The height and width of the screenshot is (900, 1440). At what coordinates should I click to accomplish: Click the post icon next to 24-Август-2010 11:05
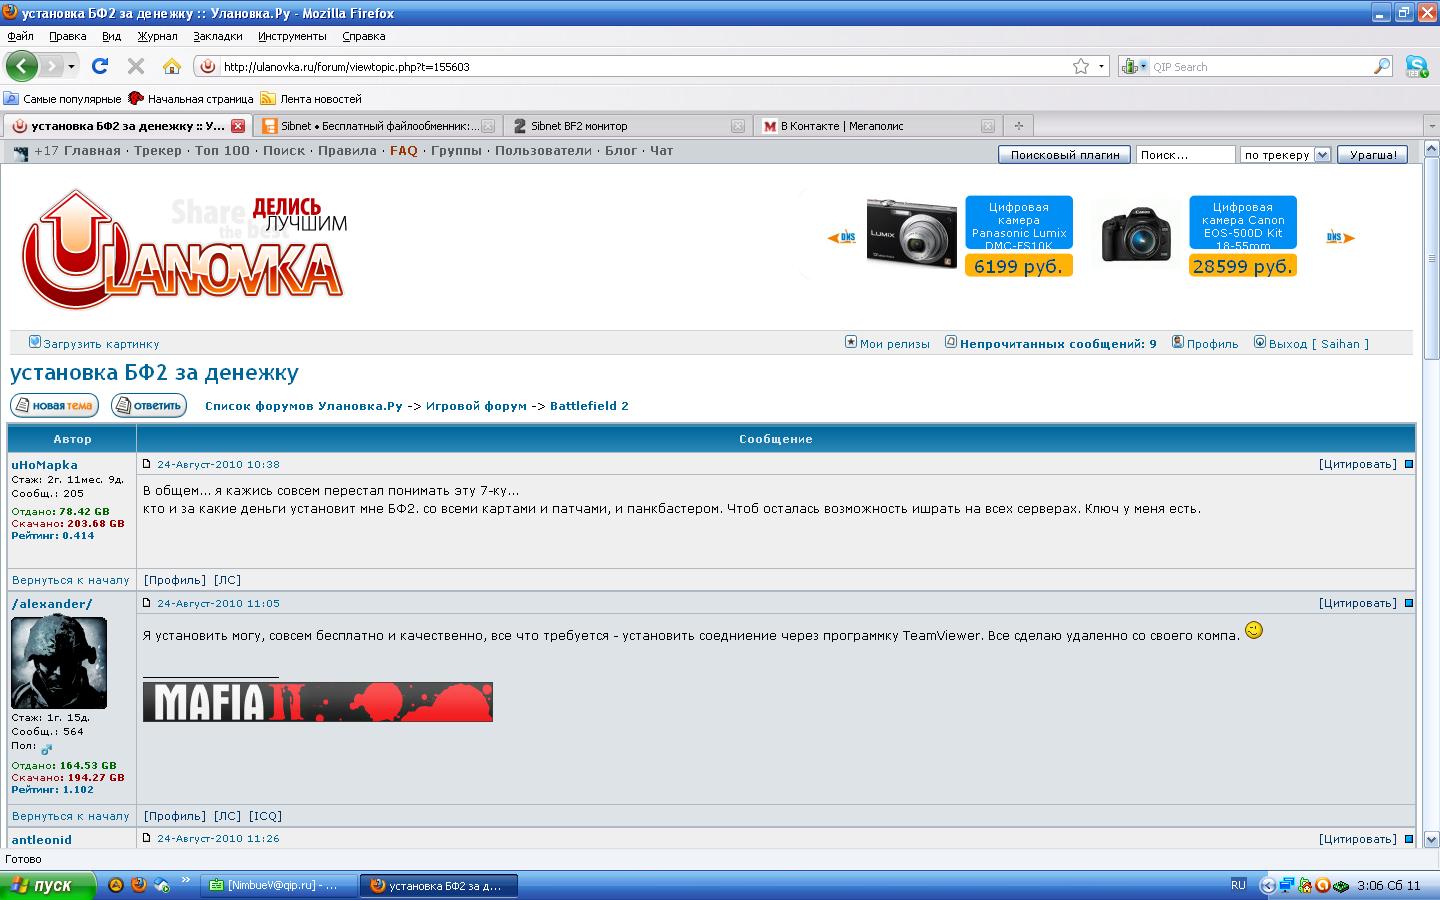click(x=147, y=603)
